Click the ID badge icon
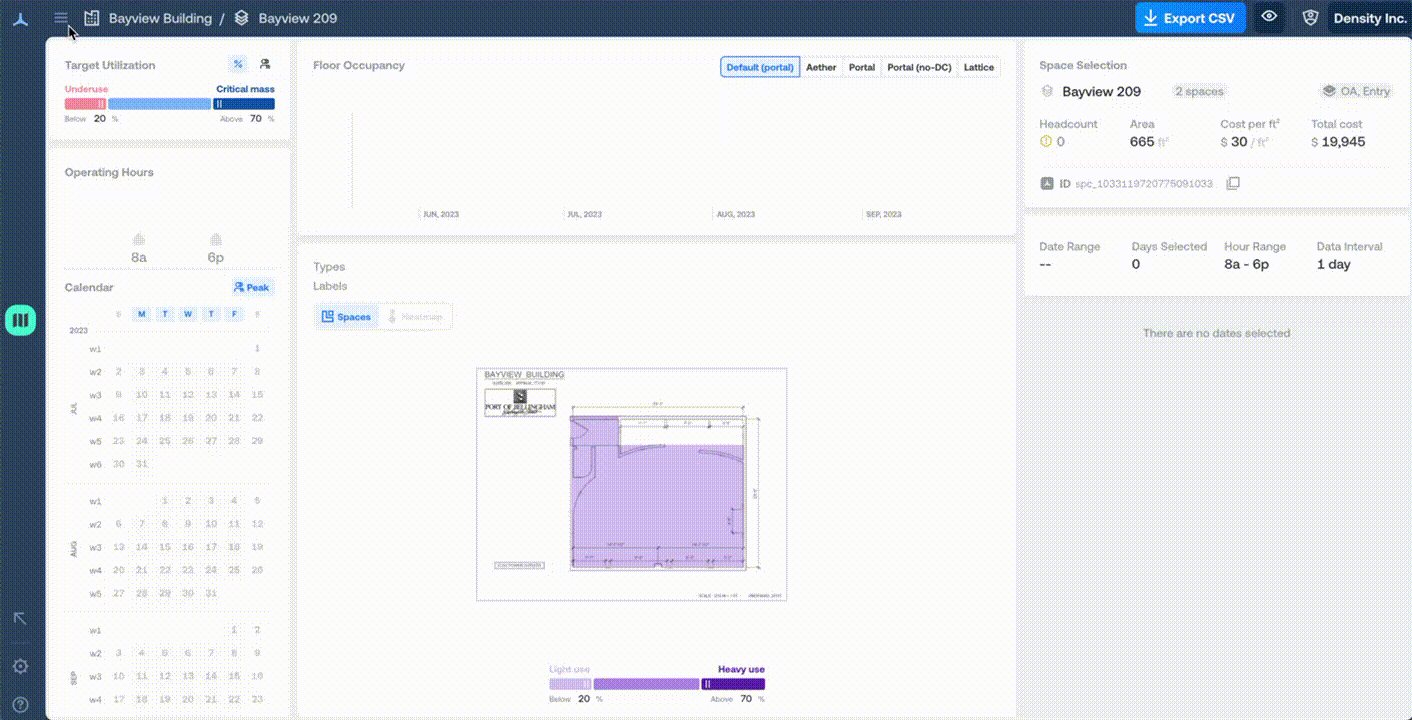The height and width of the screenshot is (720, 1412). (x=1047, y=184)
